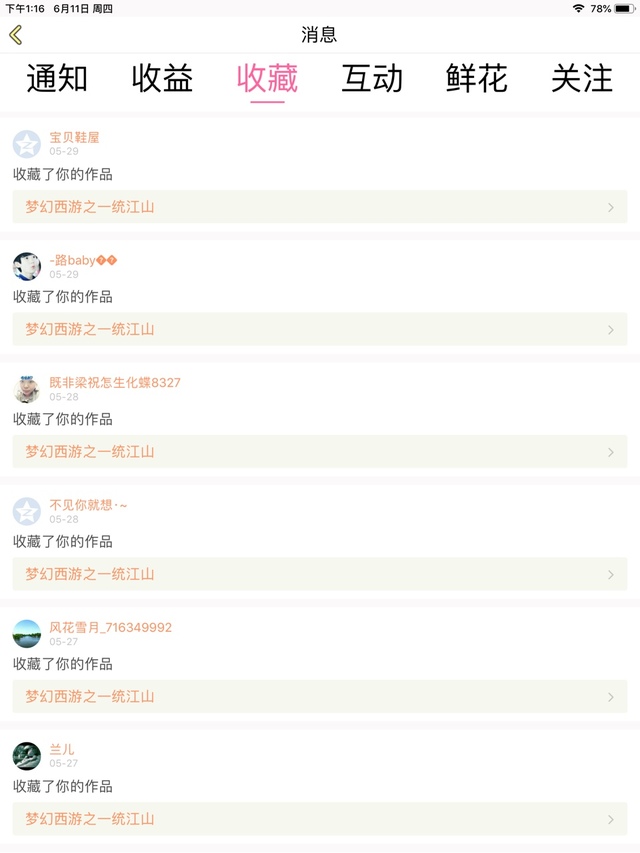
Task: Expand chevron on 宝贝鞋屋's work row
Action: (x=611, y=207)
